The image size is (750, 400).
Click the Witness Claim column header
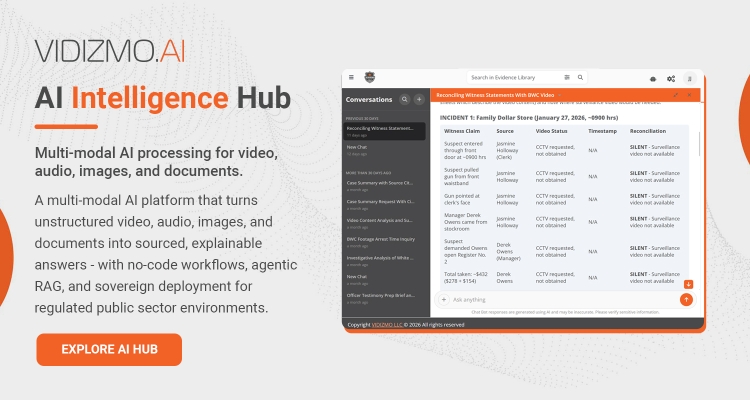coord(462,131)
